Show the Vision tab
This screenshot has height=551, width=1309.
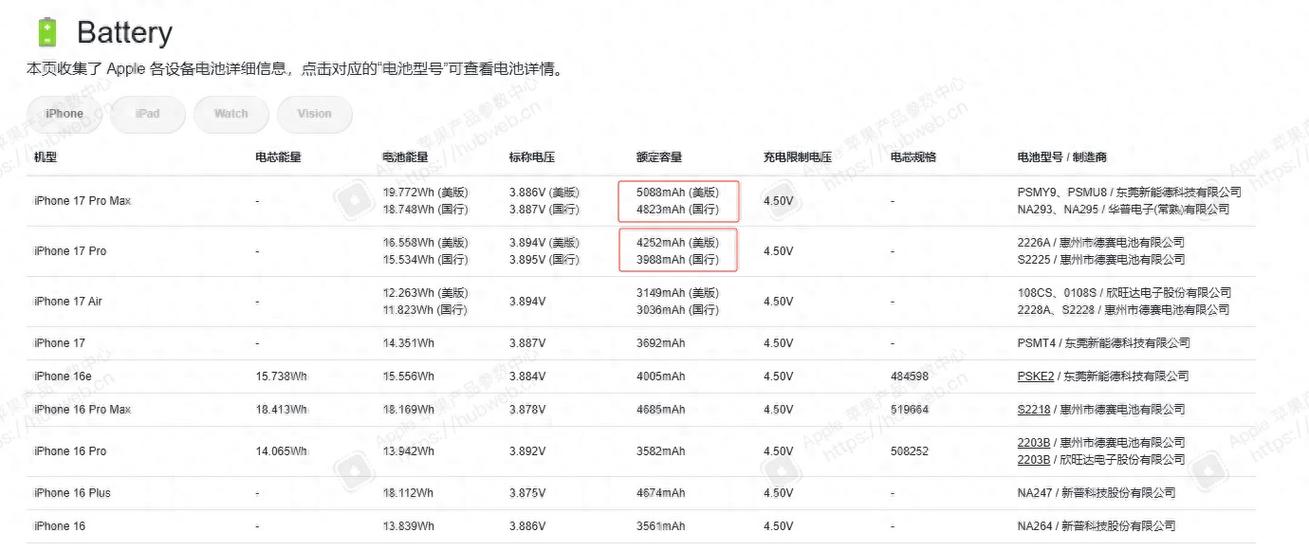pyautogui.click(x=314, y=114)
